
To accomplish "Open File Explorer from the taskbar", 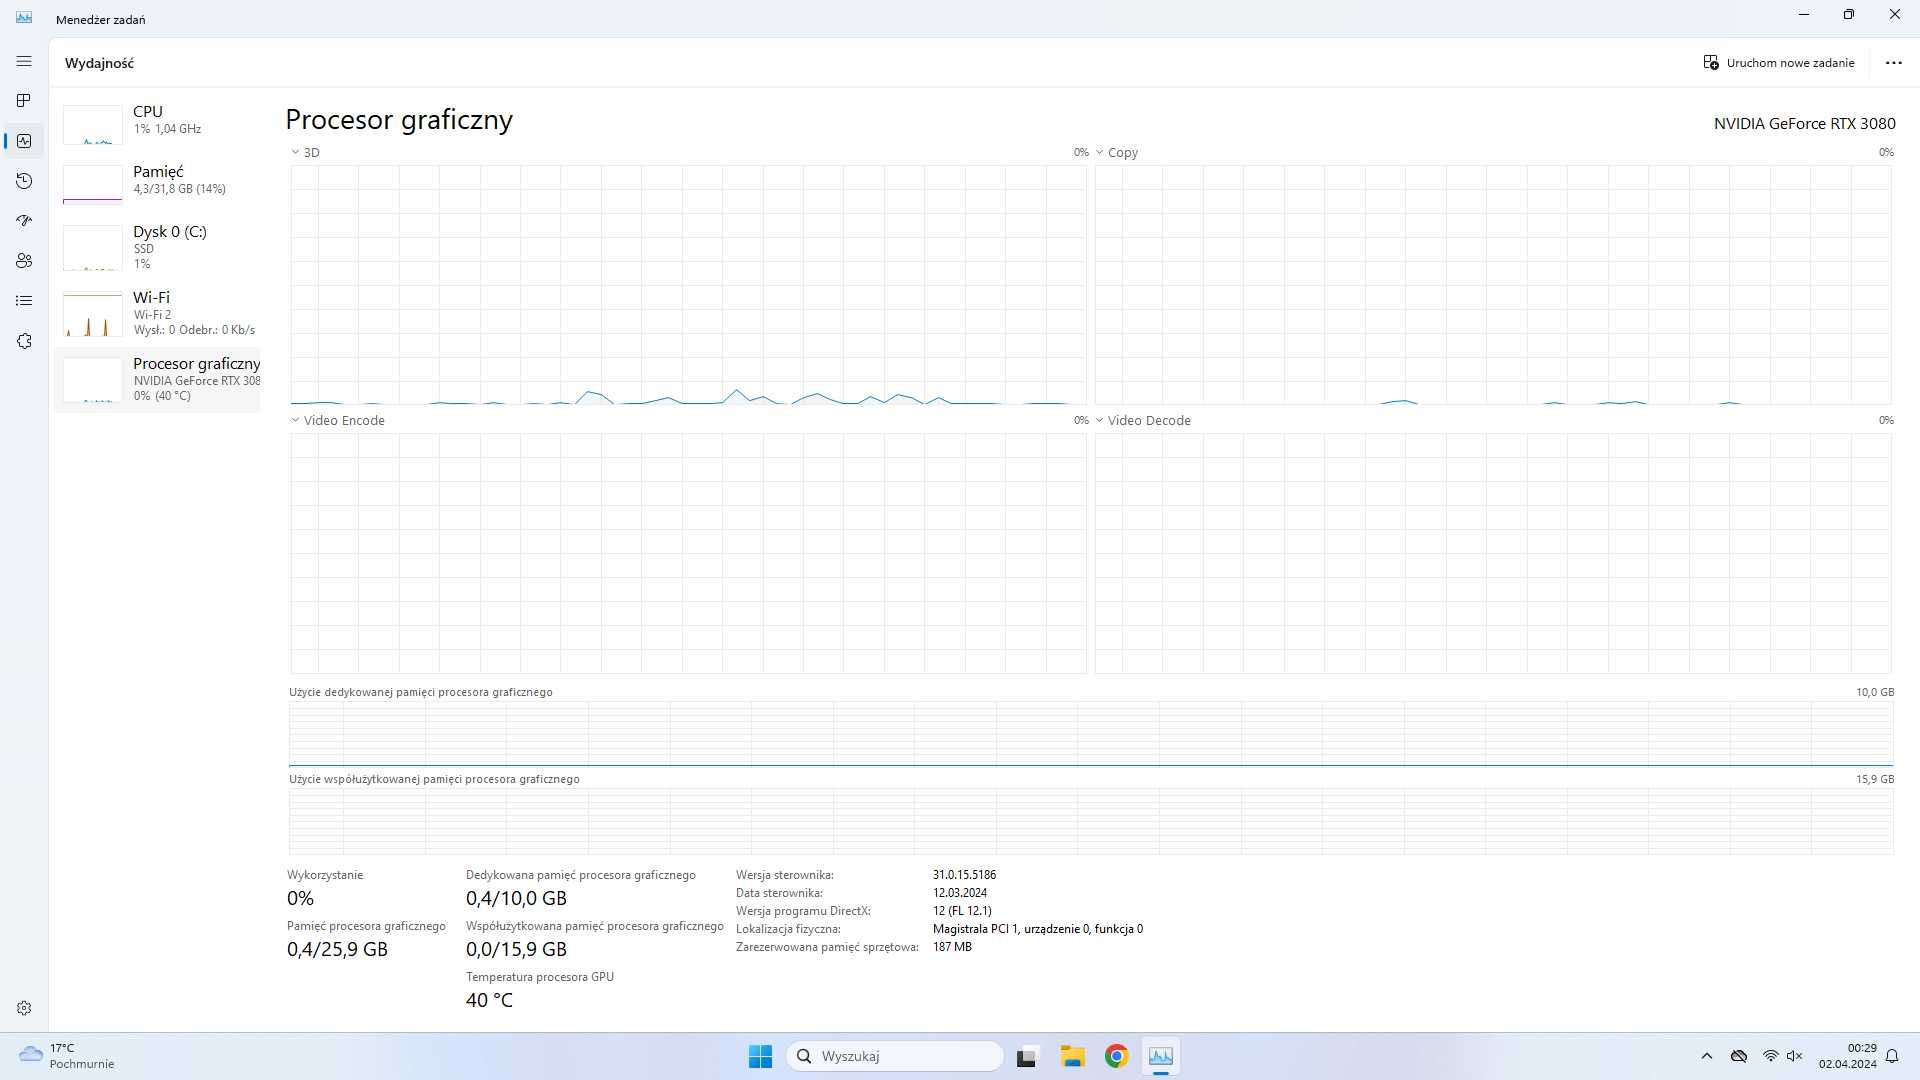I will [x=1072, y=1056].
